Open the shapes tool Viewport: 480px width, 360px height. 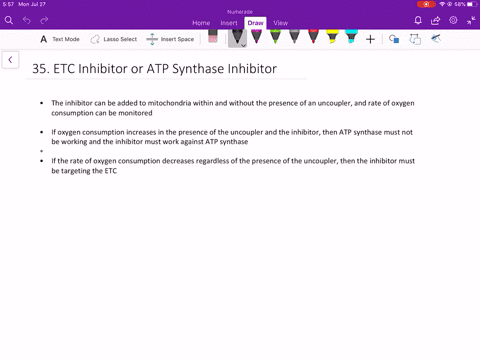tap(394, 39)
